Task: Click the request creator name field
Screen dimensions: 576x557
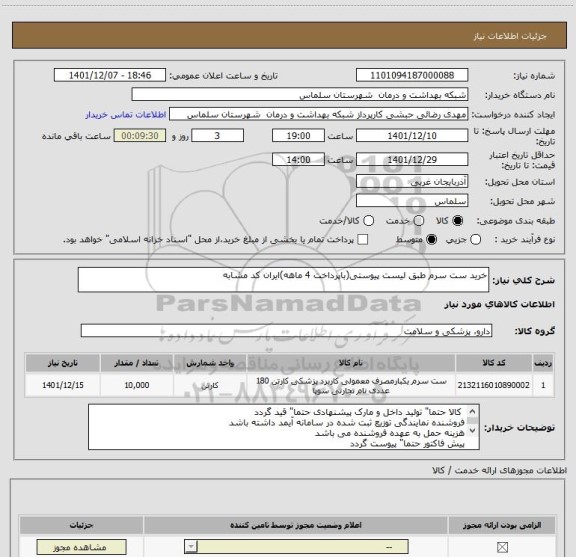Action: (x=318, y=114)
